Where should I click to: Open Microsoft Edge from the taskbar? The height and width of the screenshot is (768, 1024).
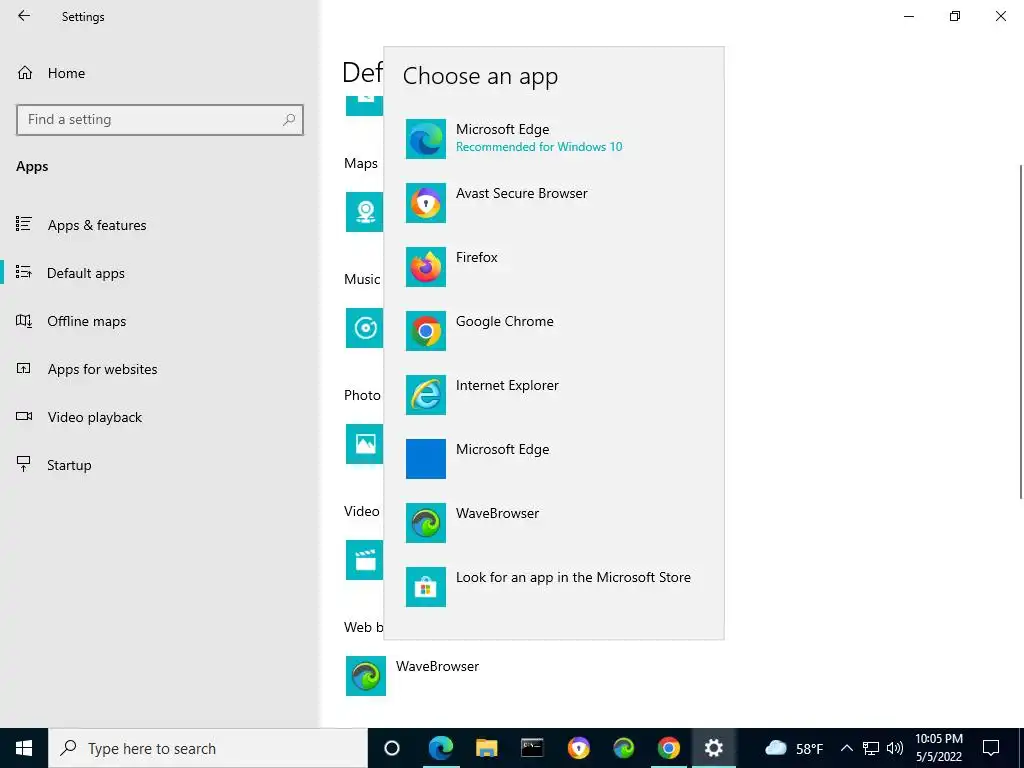click(x=441, y=748)
